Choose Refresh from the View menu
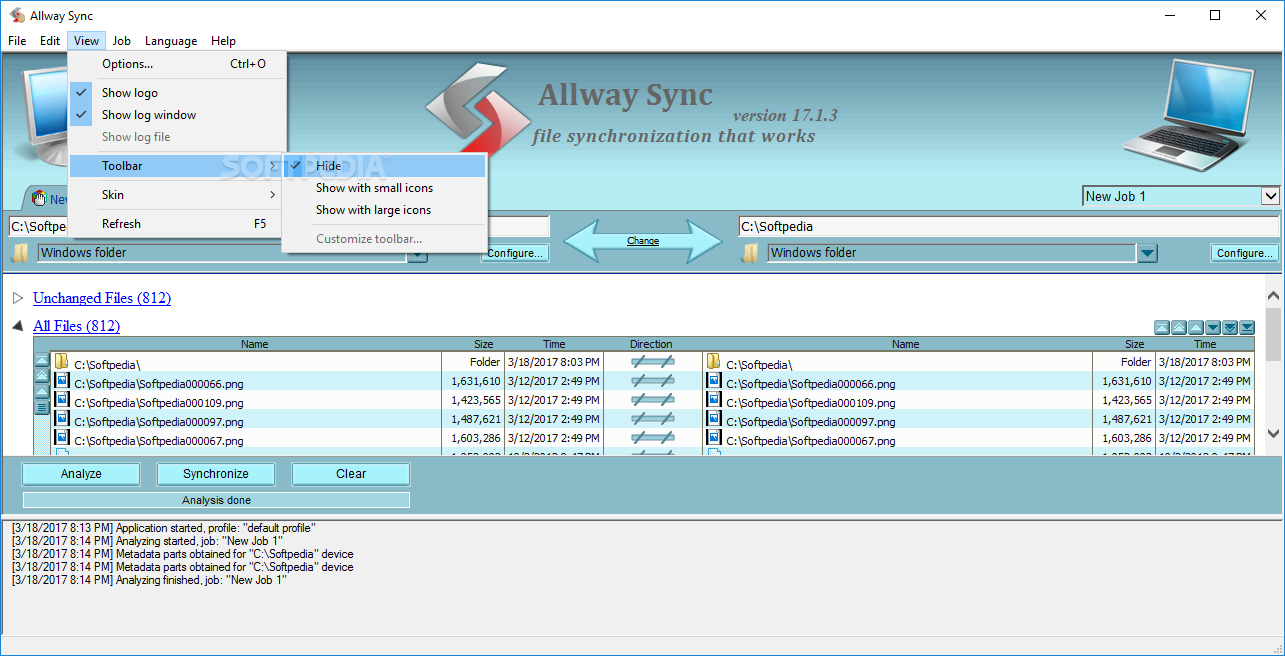Viewport: 1285px width, 656px height. click(x=177, y=224)
